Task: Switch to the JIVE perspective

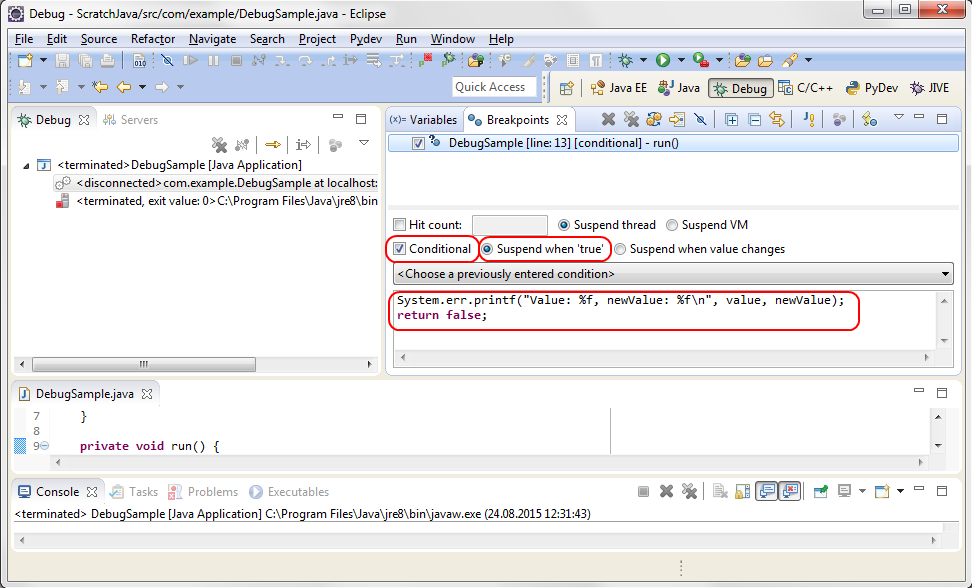Action: click(x=929, y=88)
